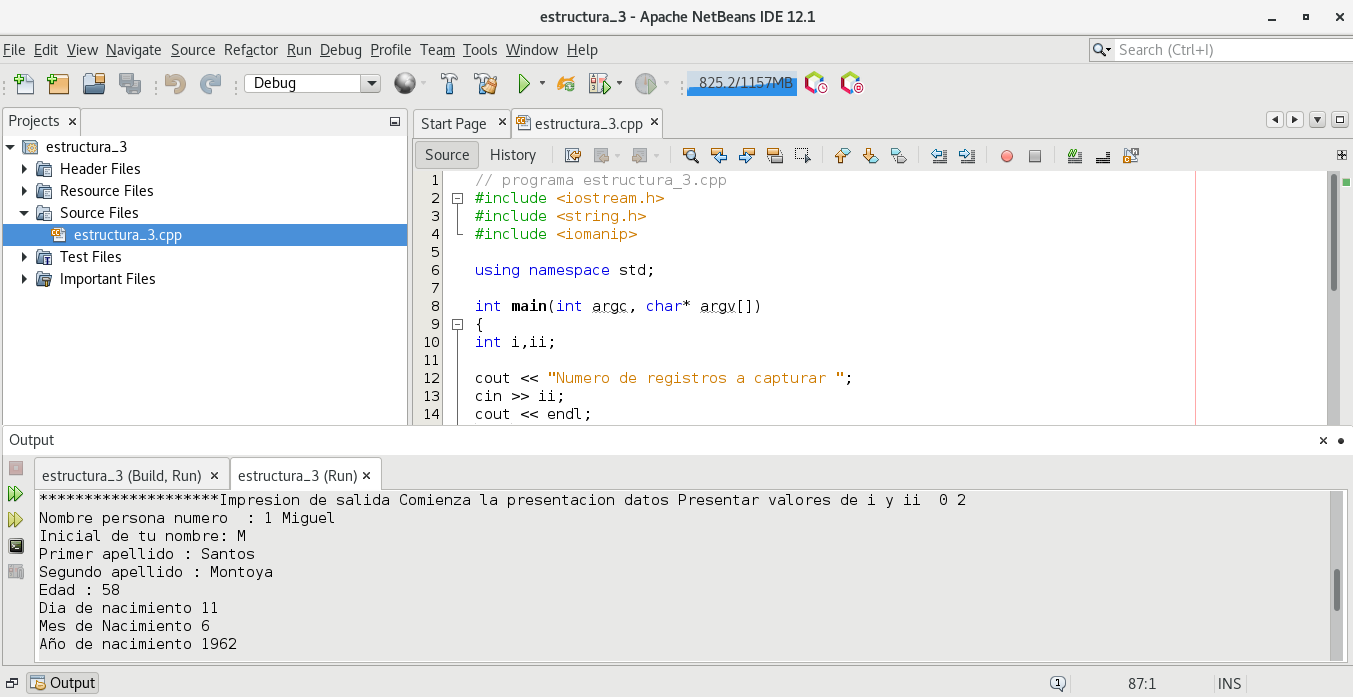The height and width of the screenshot is (697, 1353).
Task: Click the Find Selection magnifier in the editor toolbar
Action: 690,155
